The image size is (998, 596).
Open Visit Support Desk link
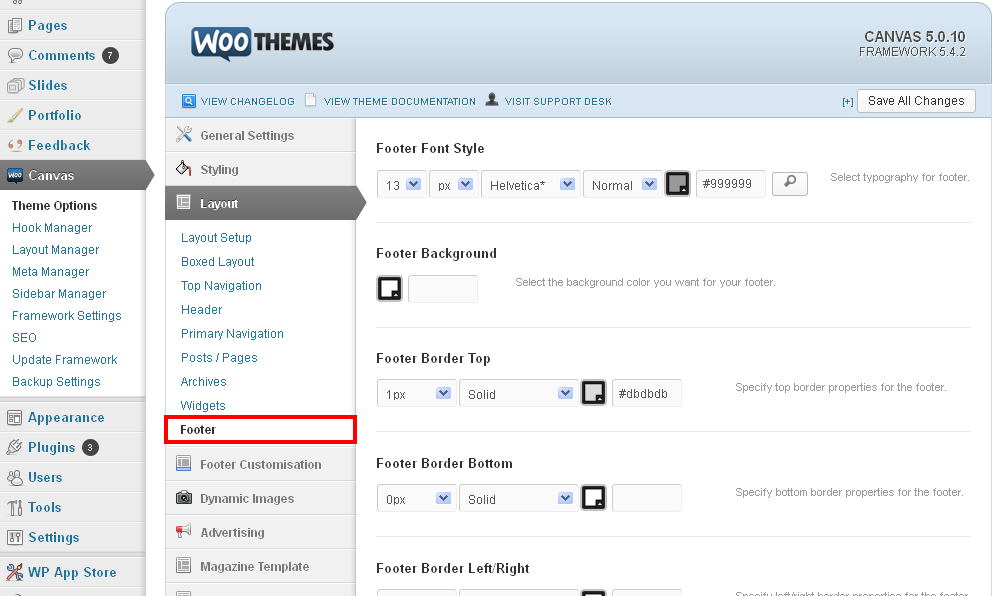click(x=558, y=101)
